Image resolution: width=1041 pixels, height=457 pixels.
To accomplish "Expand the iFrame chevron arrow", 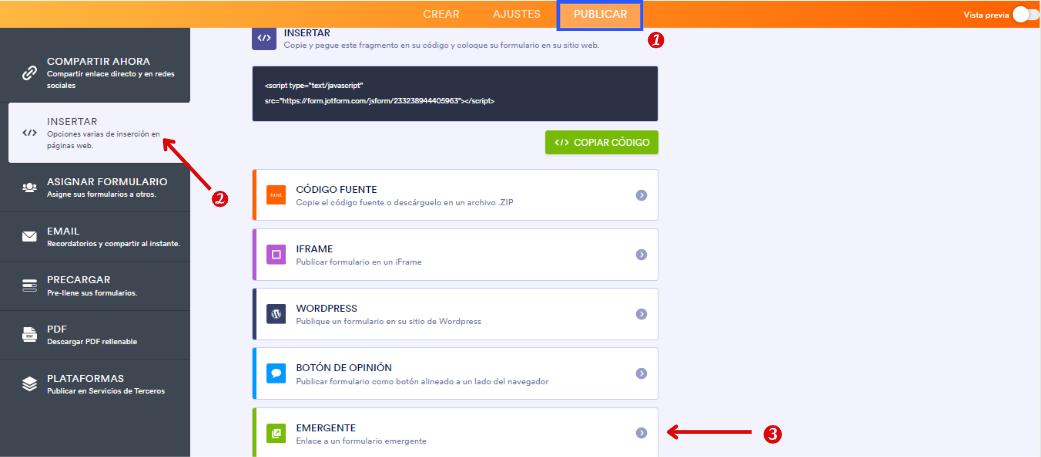I will [641, 254].
